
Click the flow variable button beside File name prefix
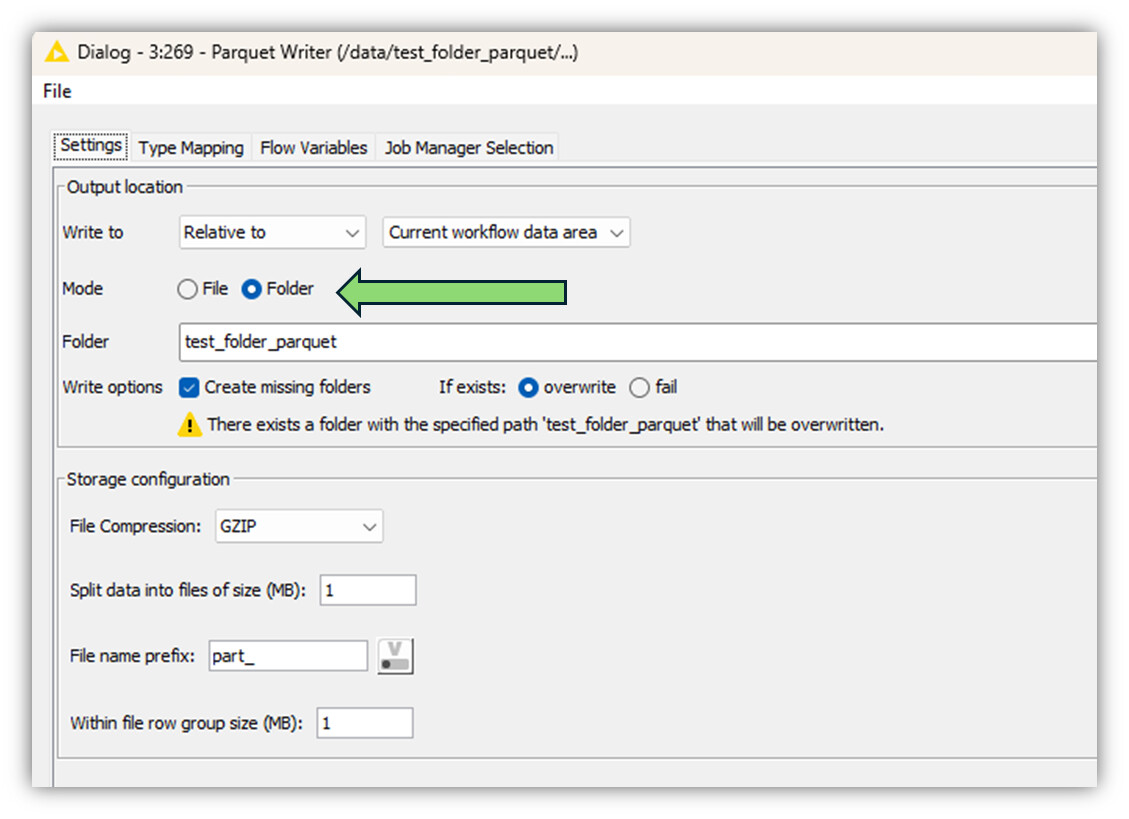point(395,657)
